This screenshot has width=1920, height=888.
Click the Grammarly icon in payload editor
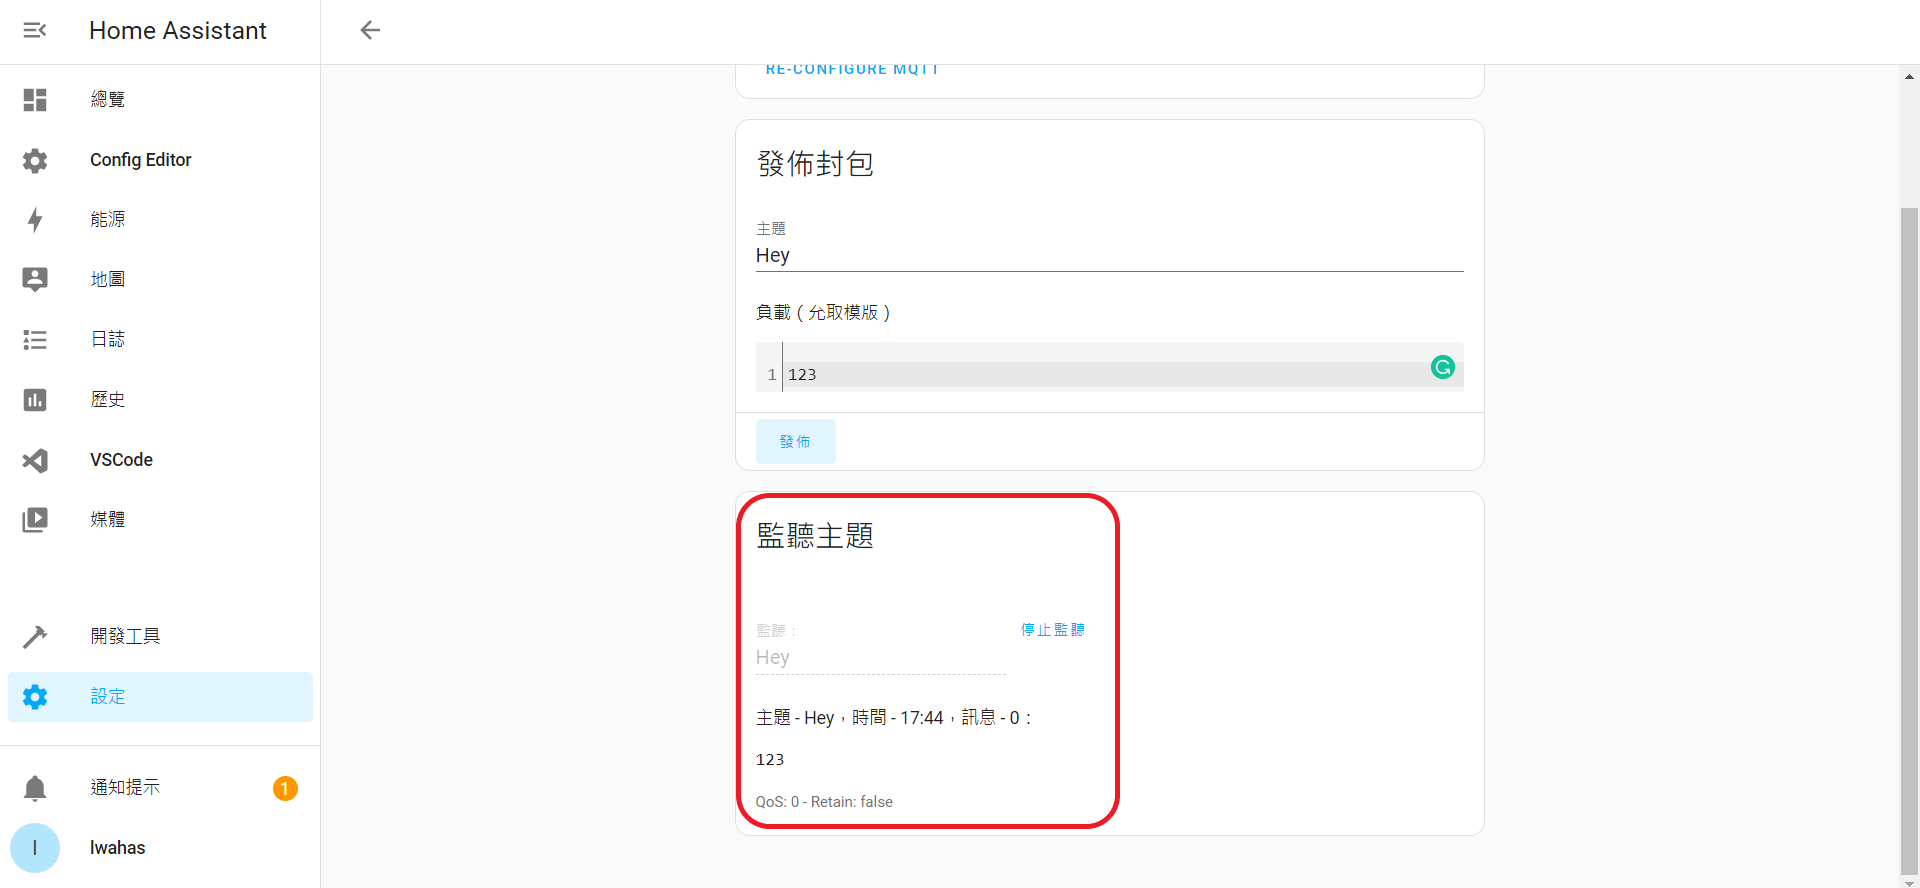1442,368
